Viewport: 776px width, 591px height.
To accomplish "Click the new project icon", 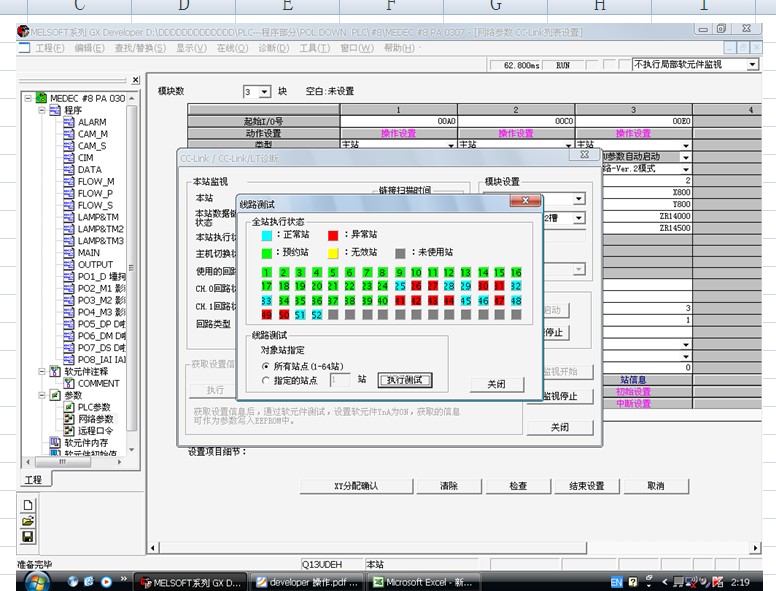I will [x=28, y=505].
